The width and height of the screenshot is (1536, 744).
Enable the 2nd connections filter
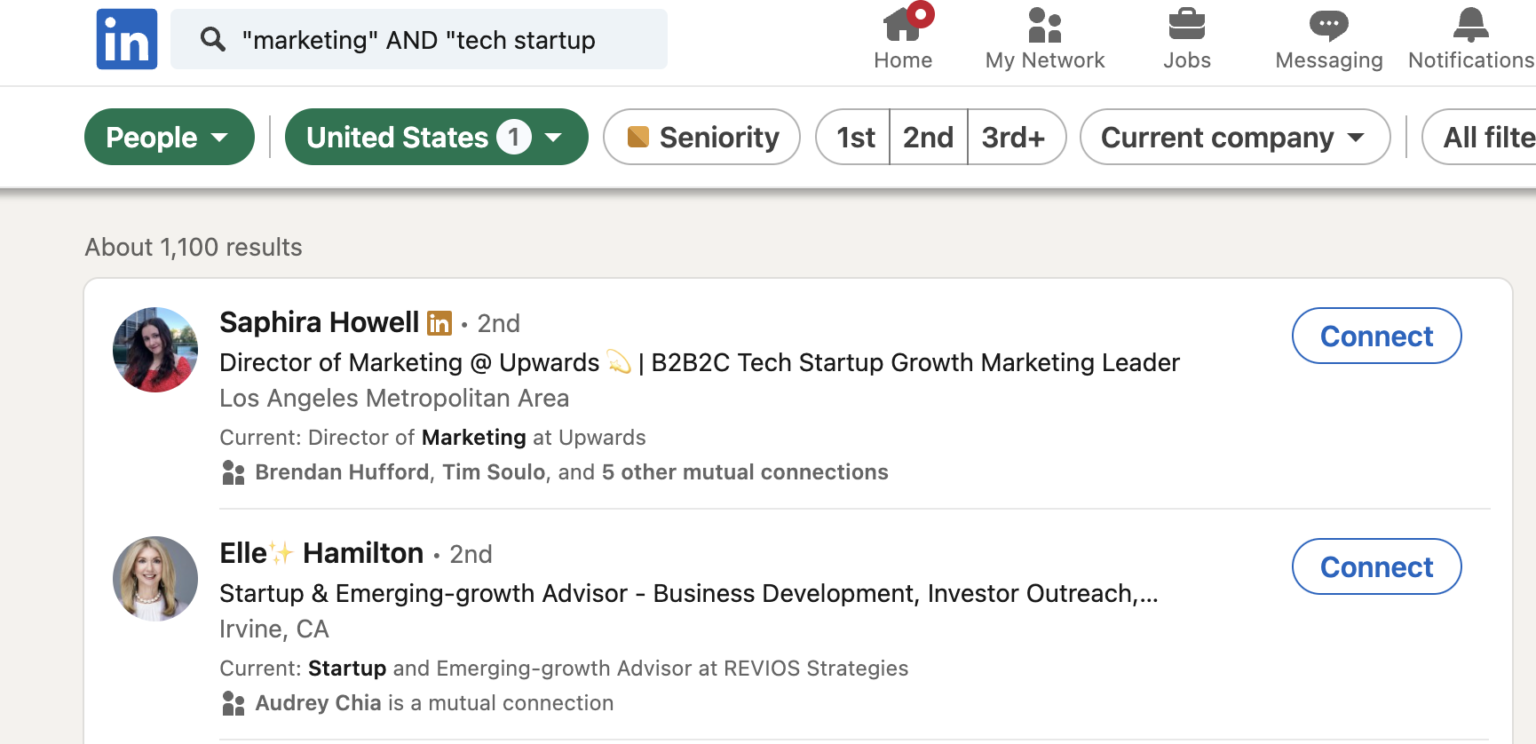pyautogui.click(x=928, y=137)
